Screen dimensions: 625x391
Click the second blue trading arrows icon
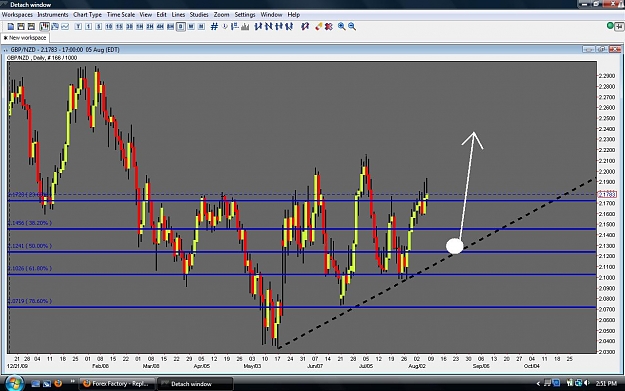click(x=269, y=27)
